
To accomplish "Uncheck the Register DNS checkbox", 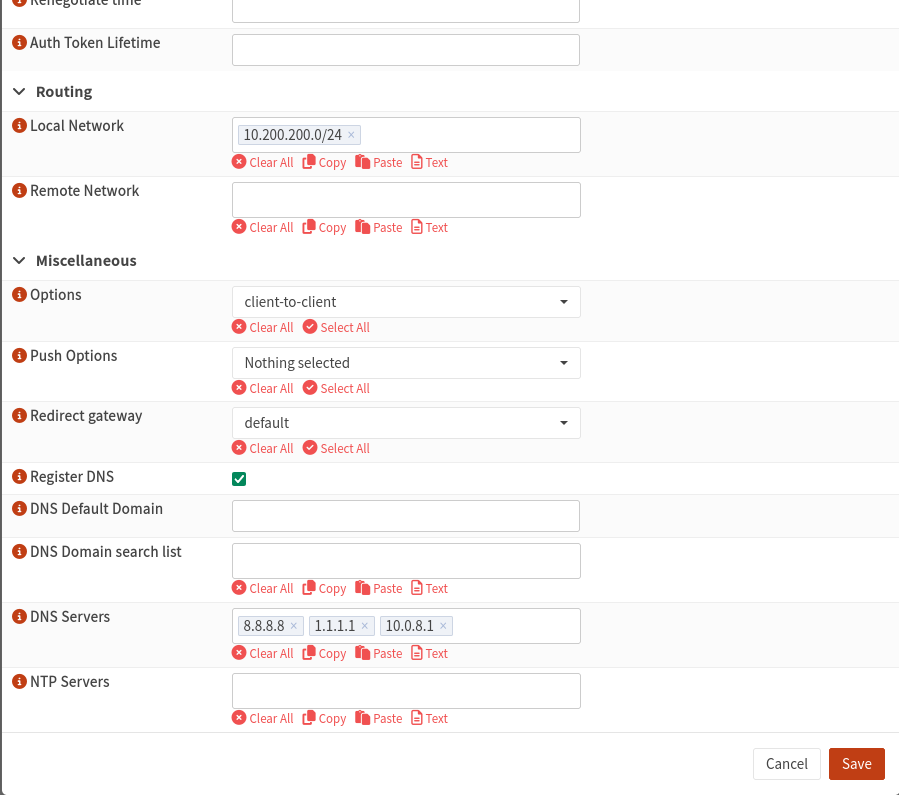I will coord(238,478).
